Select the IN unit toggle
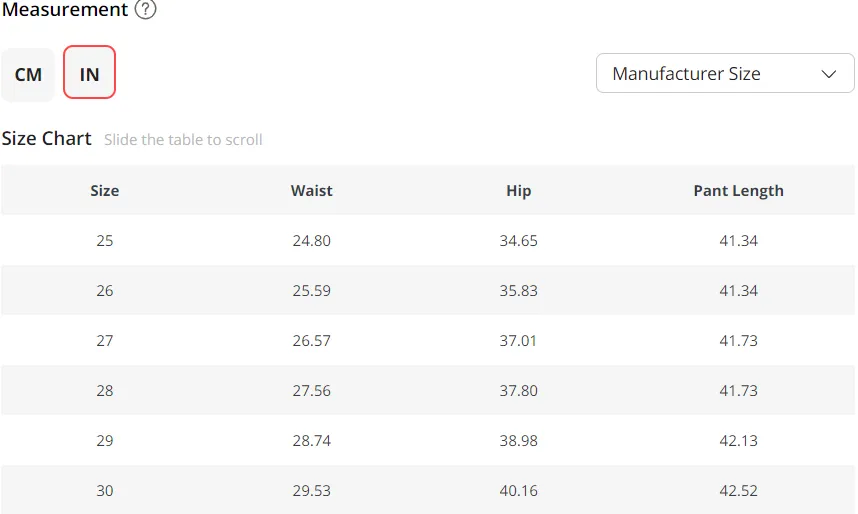This screenshot has height=514, width=858. coord(89,72)
